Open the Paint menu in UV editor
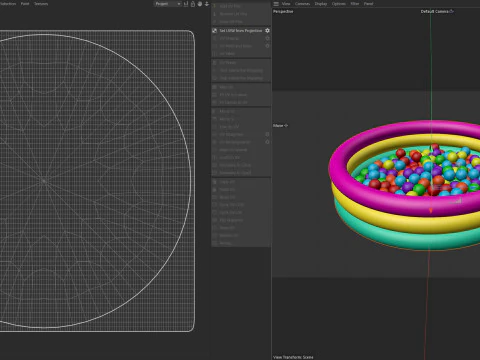 tap(25, 4)
